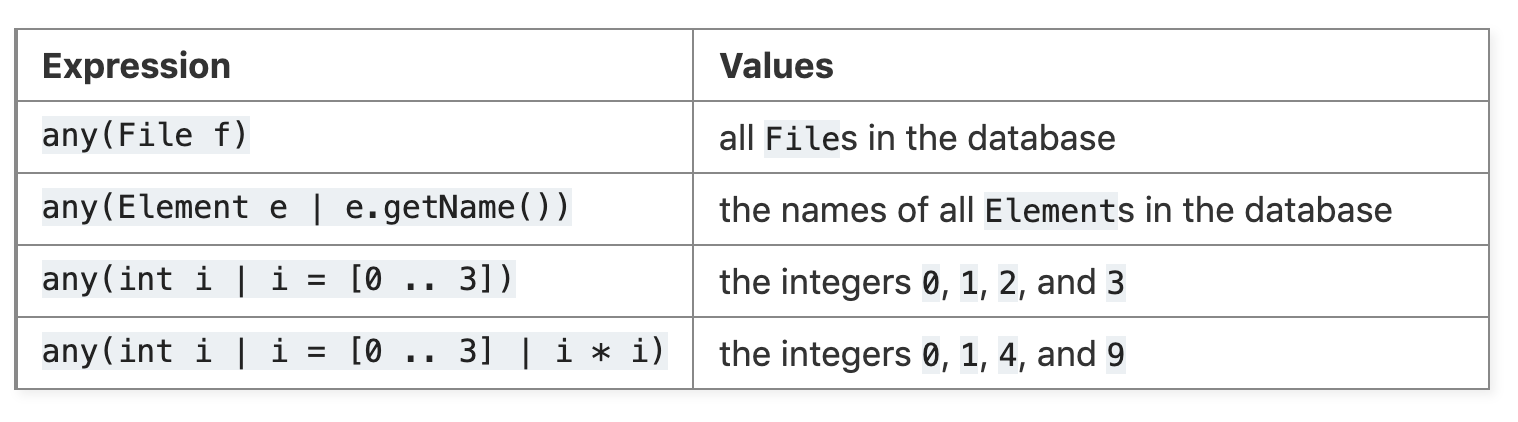Click the inline code word Files
Screen dimensions: 1518x422
click(802, 138)
